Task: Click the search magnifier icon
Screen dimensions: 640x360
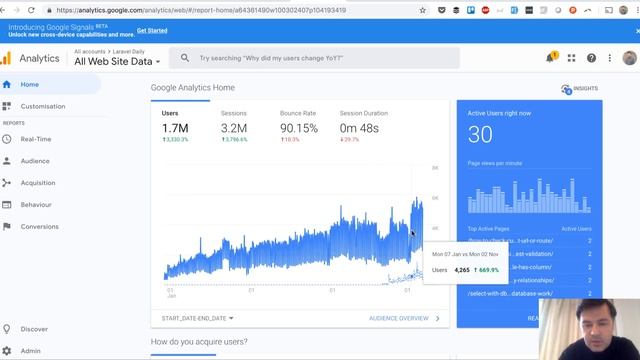Action: pos(185,58)
